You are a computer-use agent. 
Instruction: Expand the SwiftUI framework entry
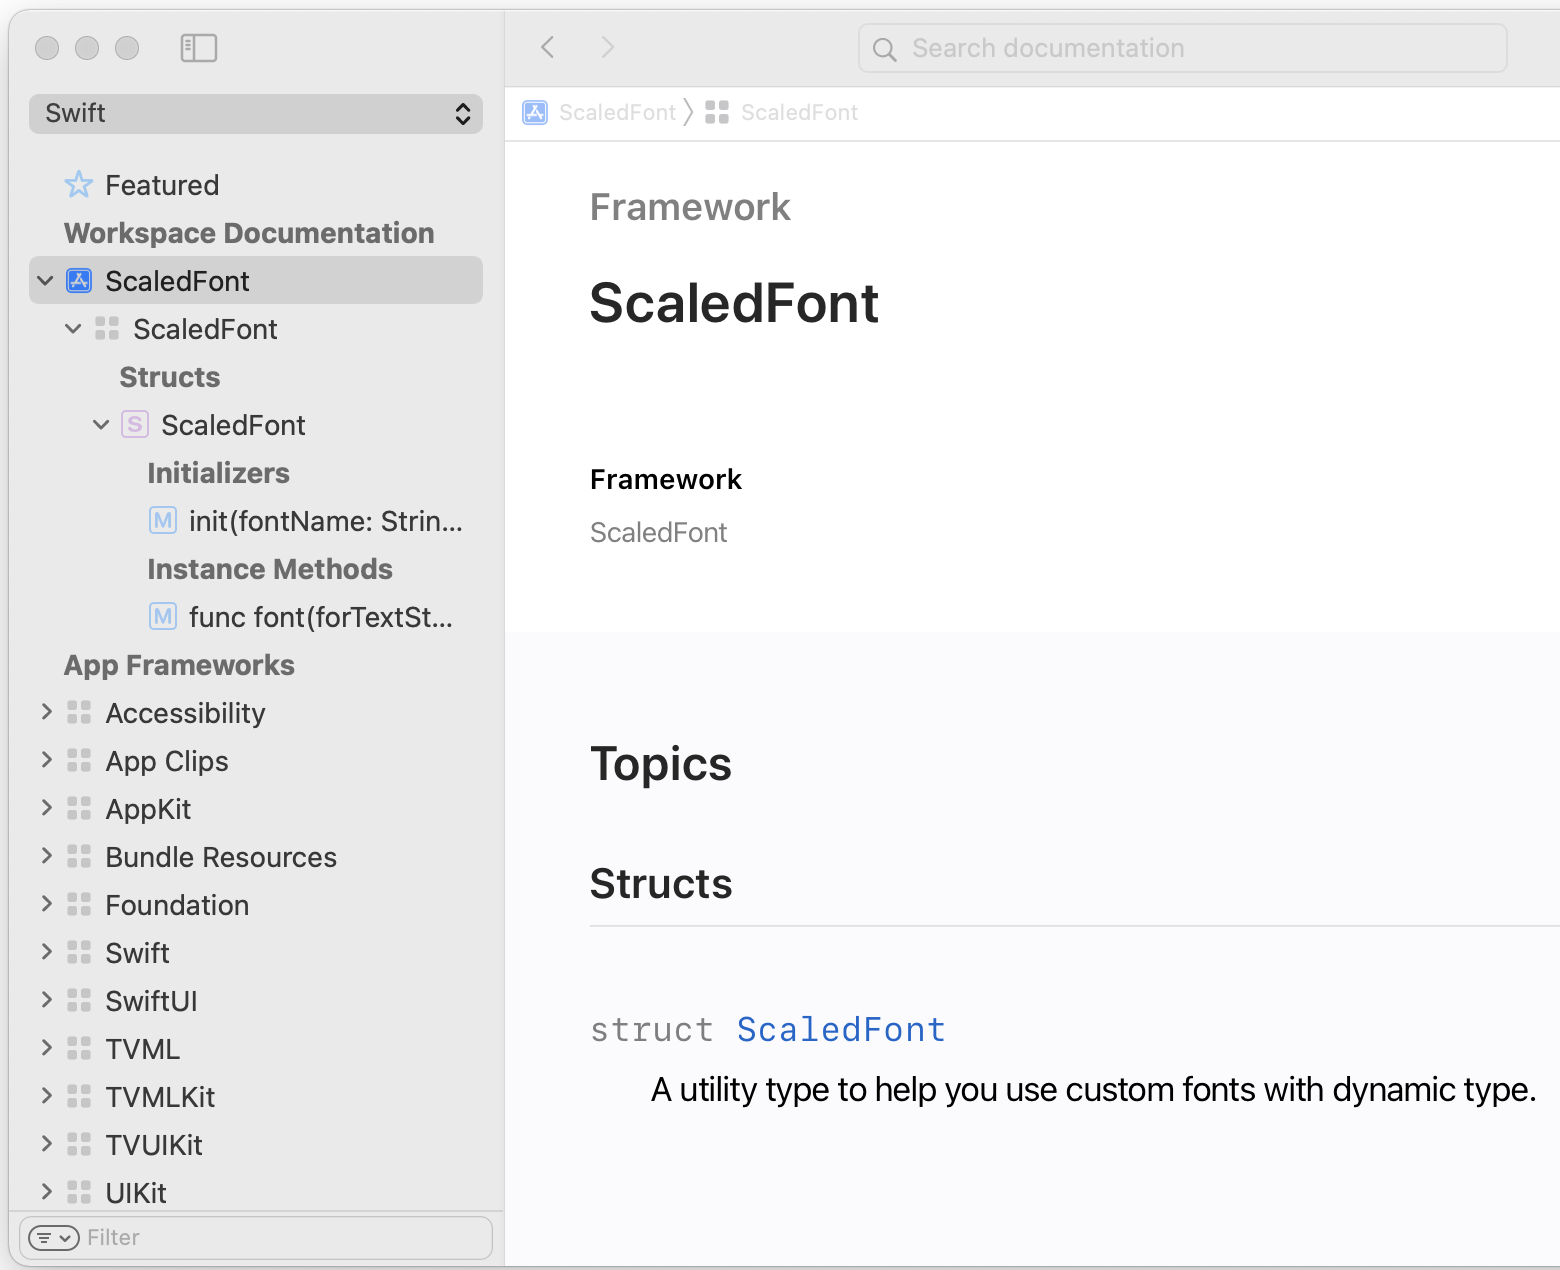click(x=46, y=1000)
